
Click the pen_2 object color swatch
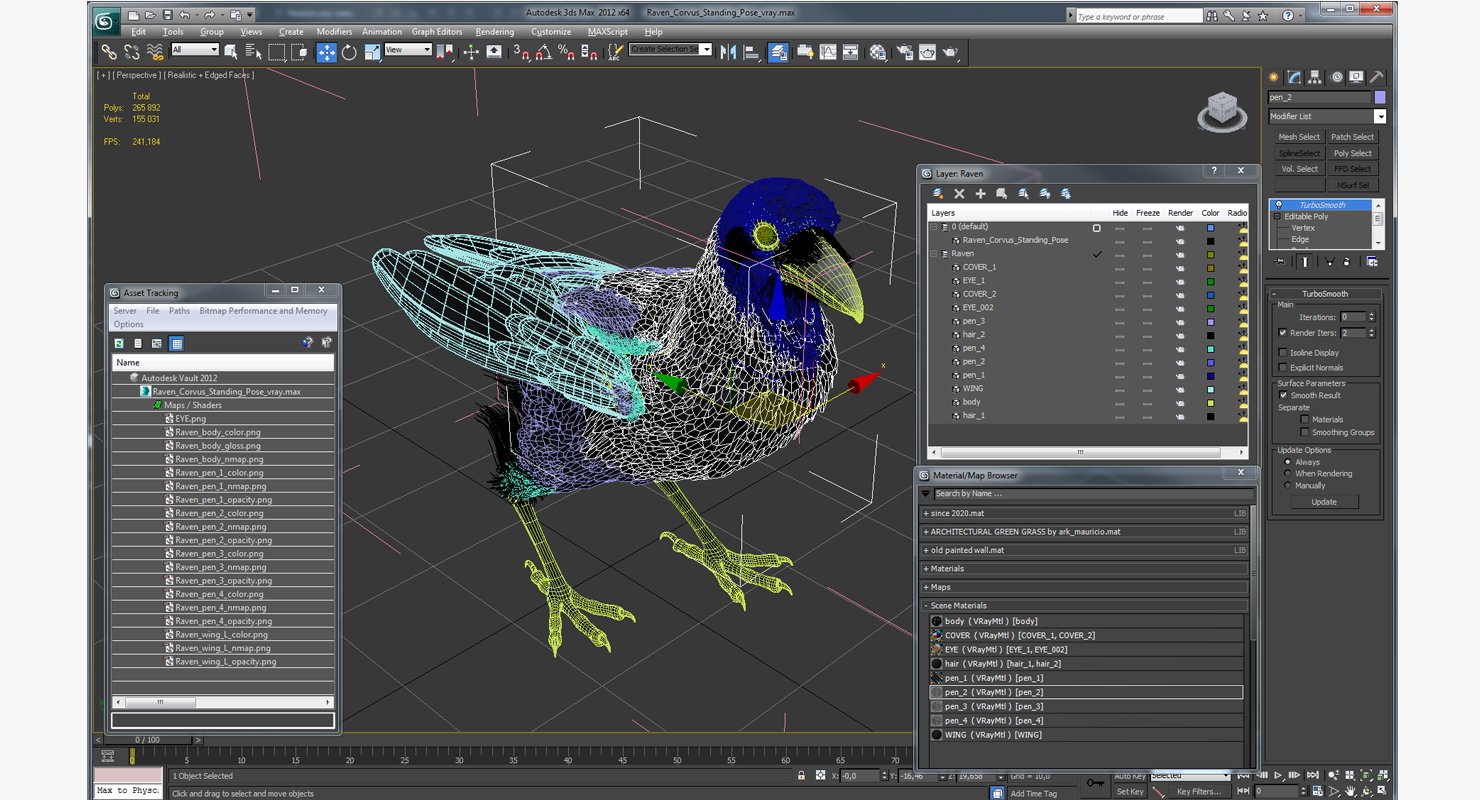[x=1380, y=97]
